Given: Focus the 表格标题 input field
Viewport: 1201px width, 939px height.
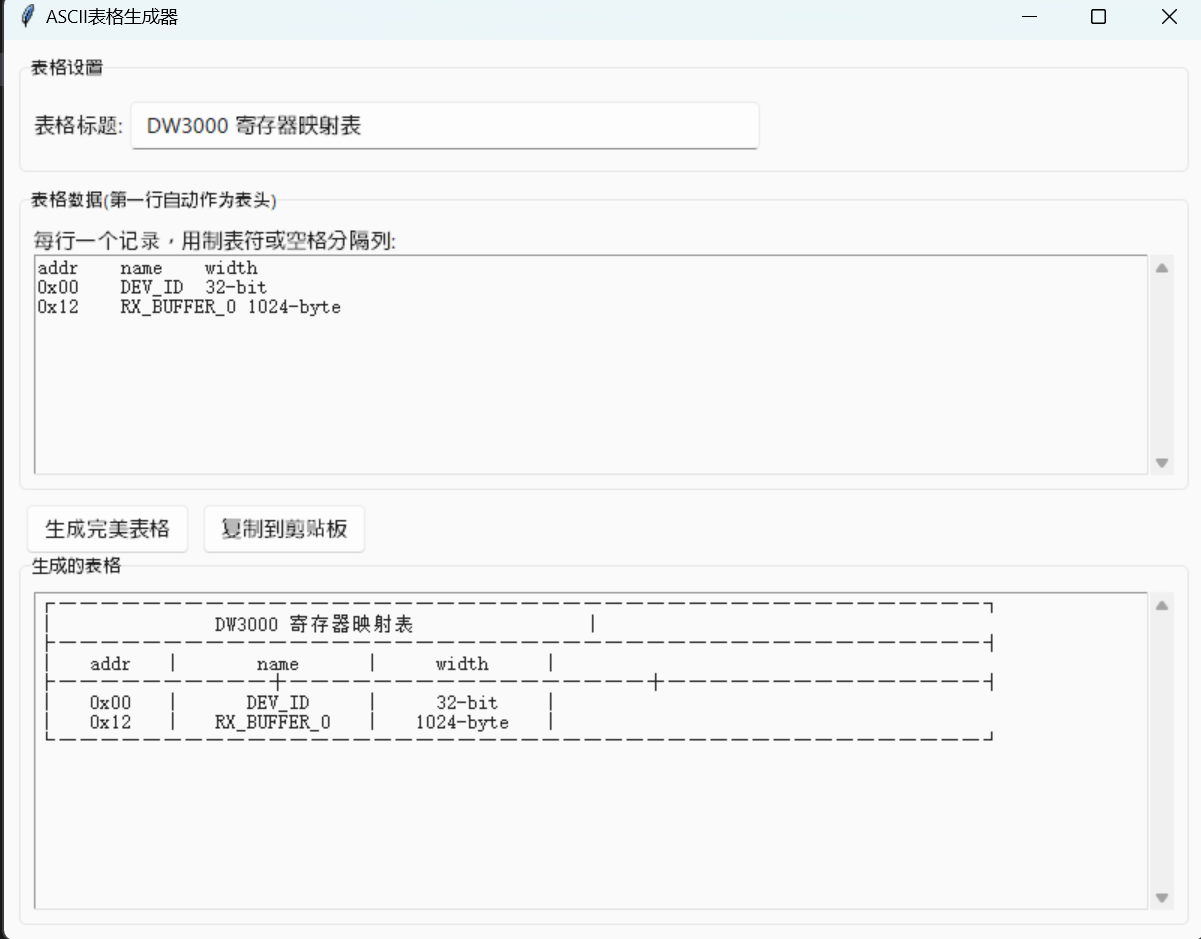Looking at the screenshot, I should tap(444, 126).
